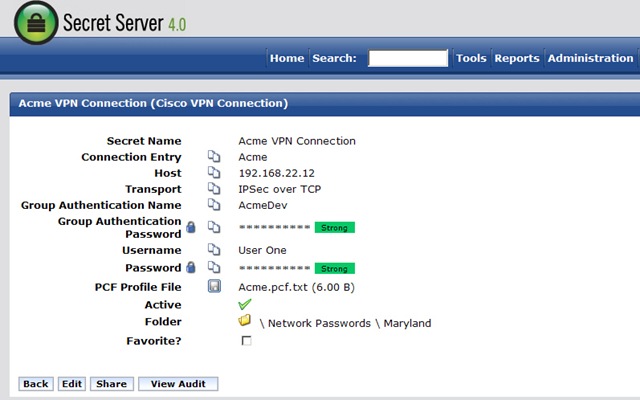Open the Home menu item
The width and height of the screenshot is (640, 400).
287,58
